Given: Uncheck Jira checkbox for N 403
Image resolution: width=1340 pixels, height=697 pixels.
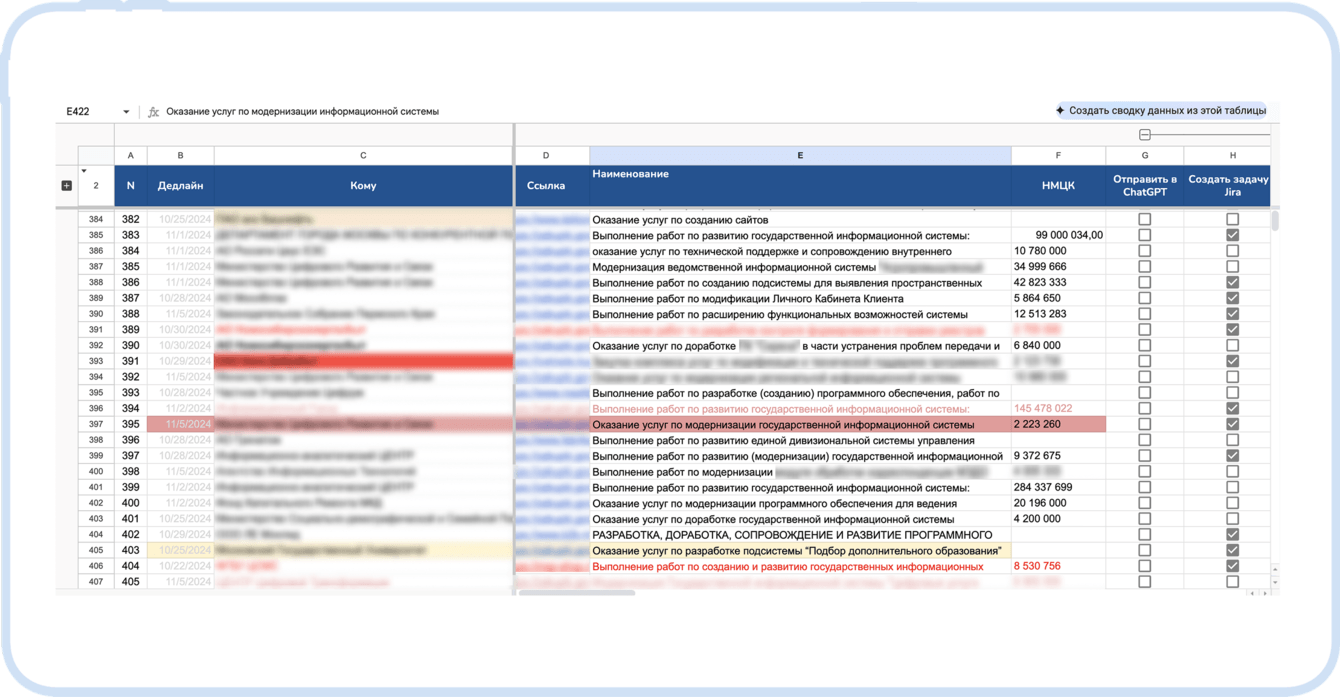Looking at the screenshot, I should click(1232, 550).
